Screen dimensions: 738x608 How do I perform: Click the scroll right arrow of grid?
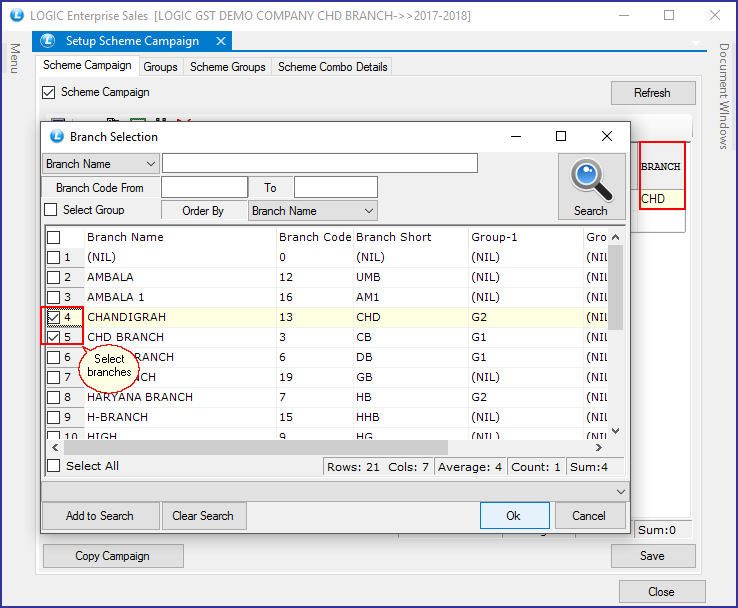(599, 448)
